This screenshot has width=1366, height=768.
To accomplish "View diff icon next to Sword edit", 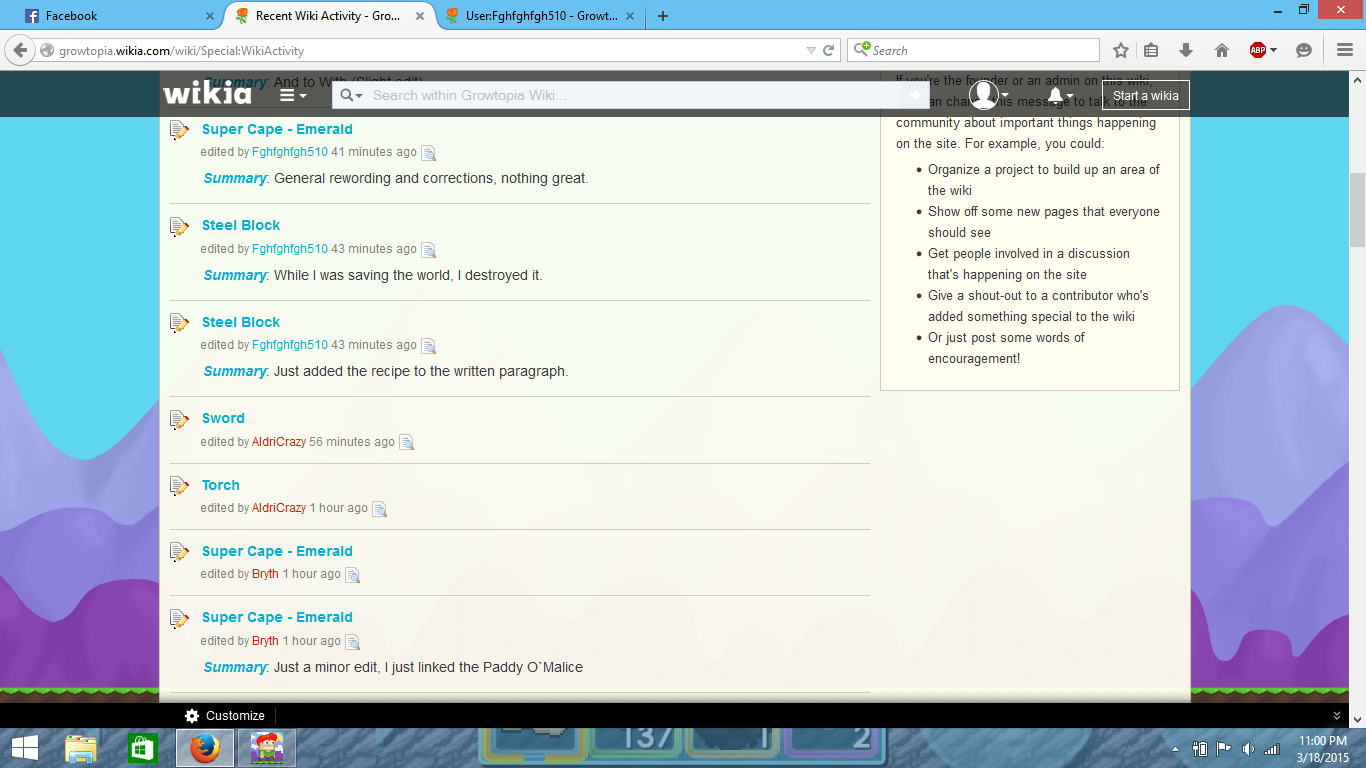I will [407, 442].
